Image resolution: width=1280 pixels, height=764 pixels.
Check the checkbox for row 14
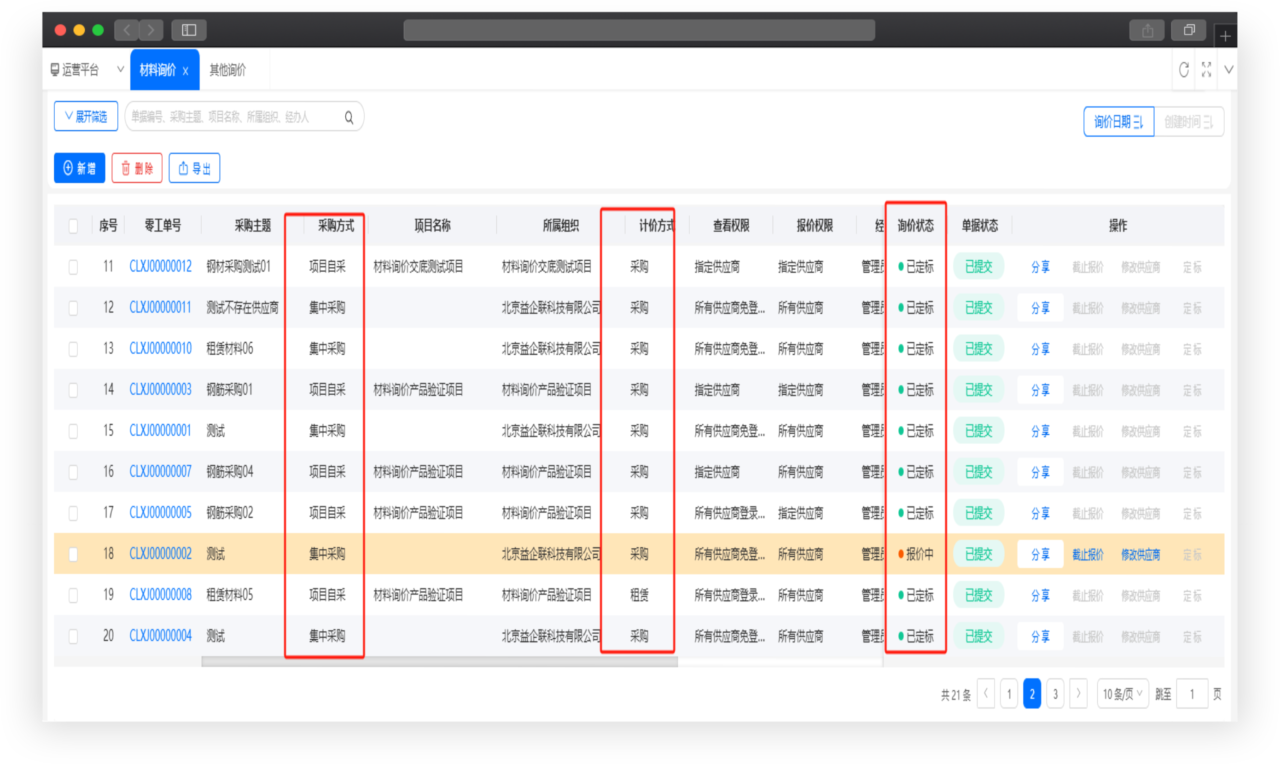[x=73, y=390]
